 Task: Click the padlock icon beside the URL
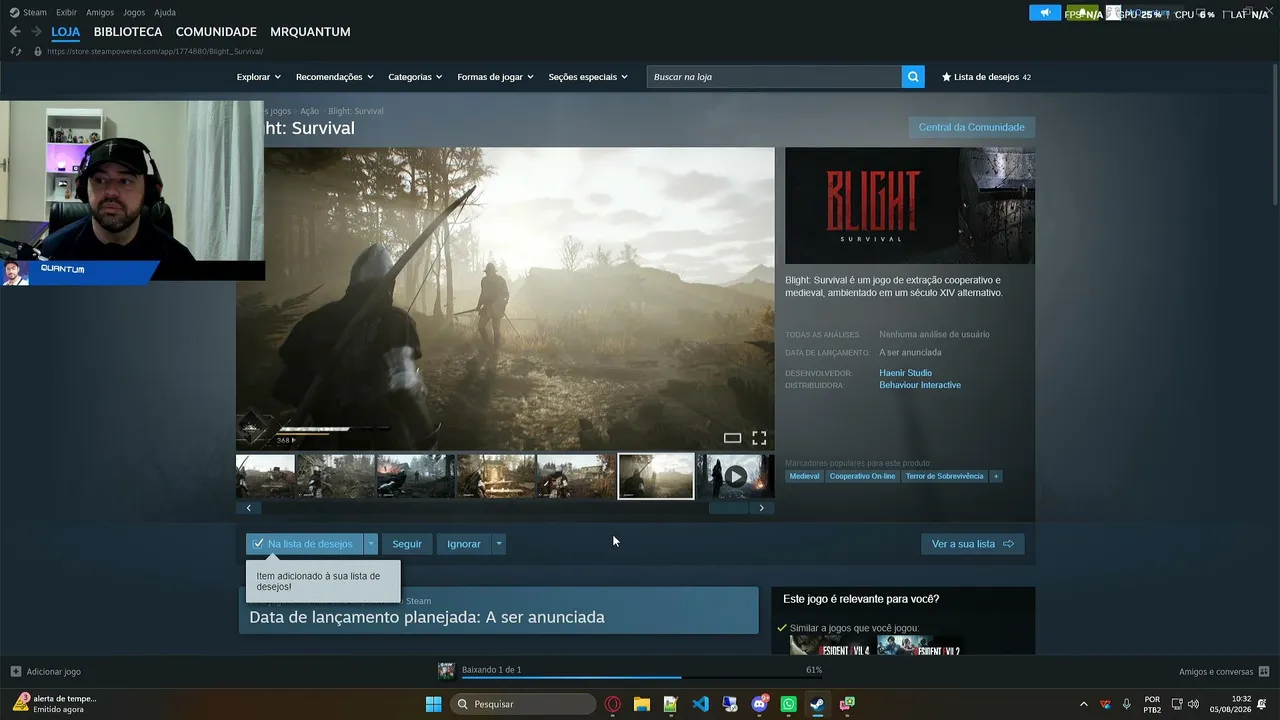(38, 51)
